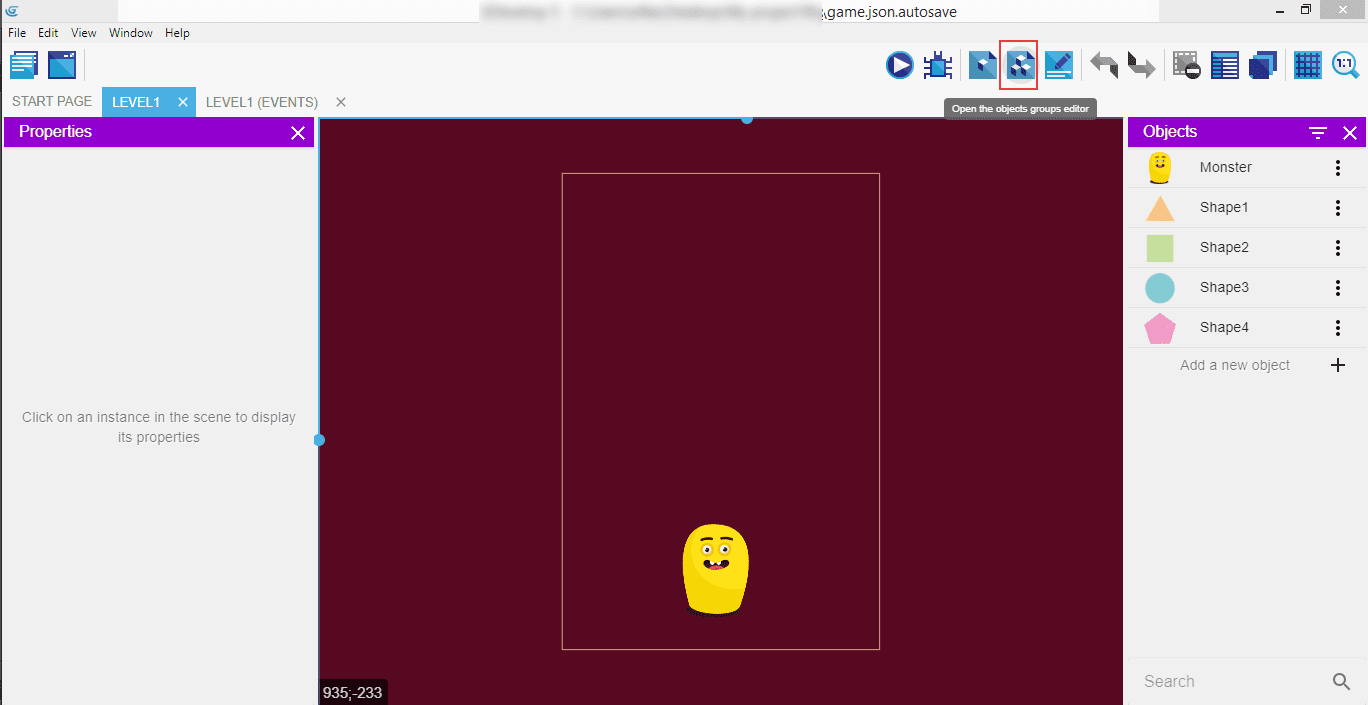The image size is (1368, 705).
Task: Open the debugger preview bug icon
Action: (938, 66)
